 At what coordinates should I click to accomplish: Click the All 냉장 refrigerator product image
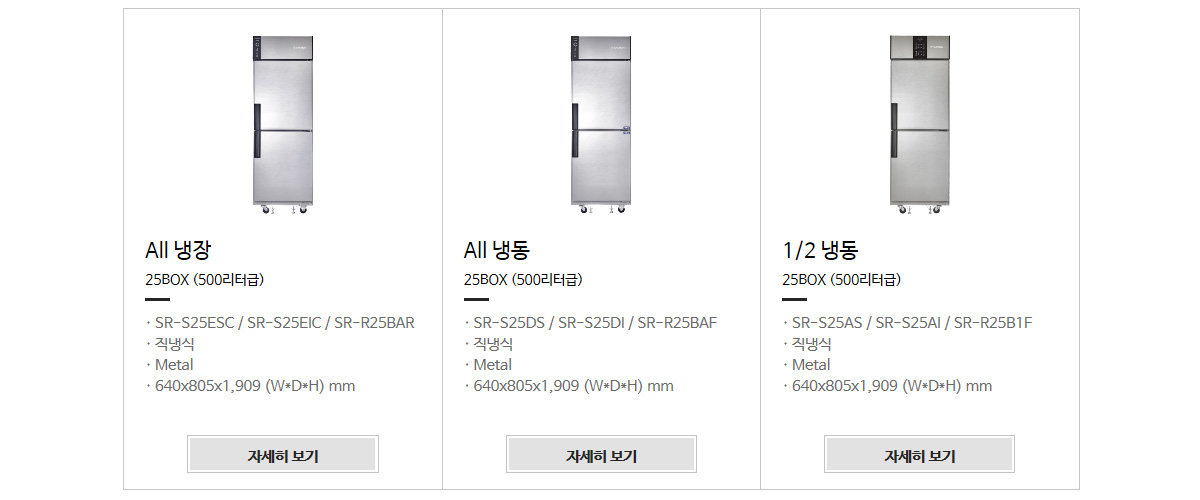tap(283, 125)
